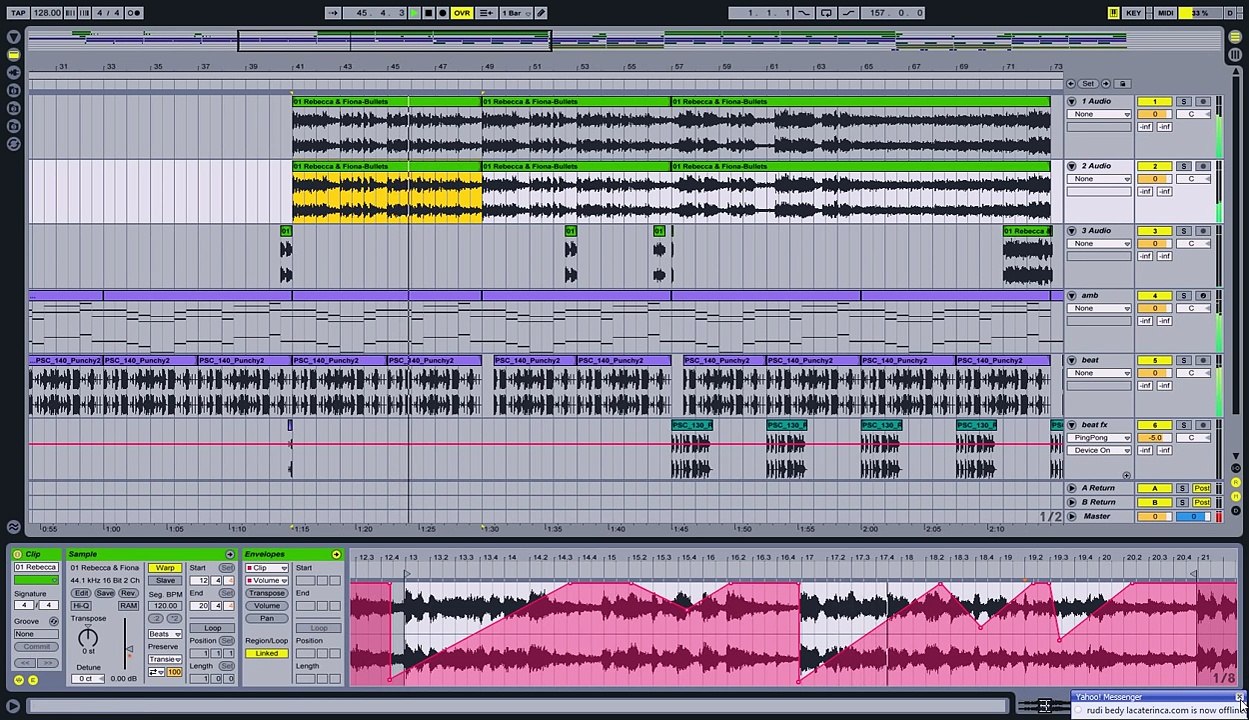The width and height of the screenshot is (1249, 720).
Task: Click the Transpose knob in Sample box
Action: [x=88, y=637]
